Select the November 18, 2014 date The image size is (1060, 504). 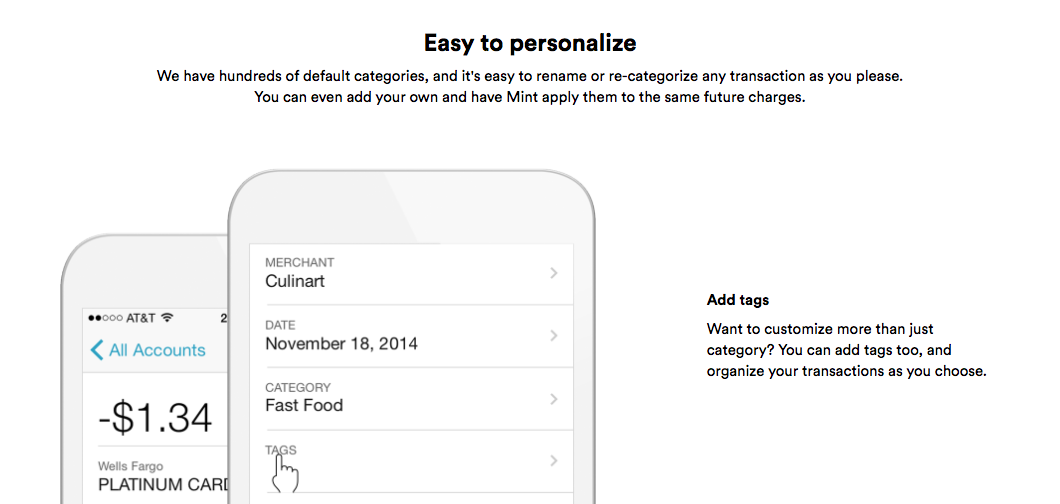tap(341, 343)
